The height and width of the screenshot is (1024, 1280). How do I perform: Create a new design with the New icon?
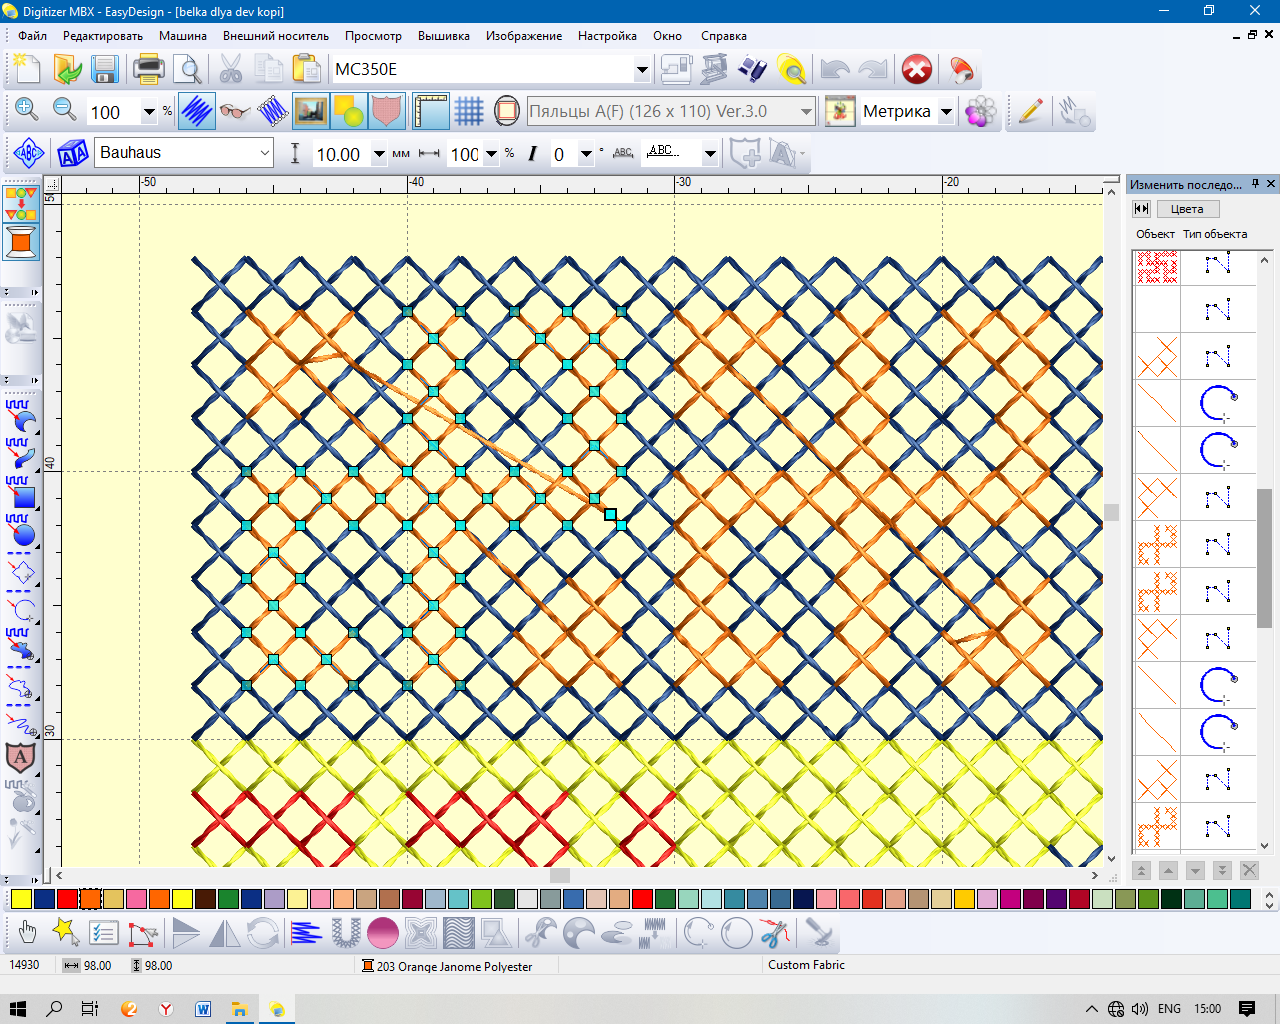26,69
